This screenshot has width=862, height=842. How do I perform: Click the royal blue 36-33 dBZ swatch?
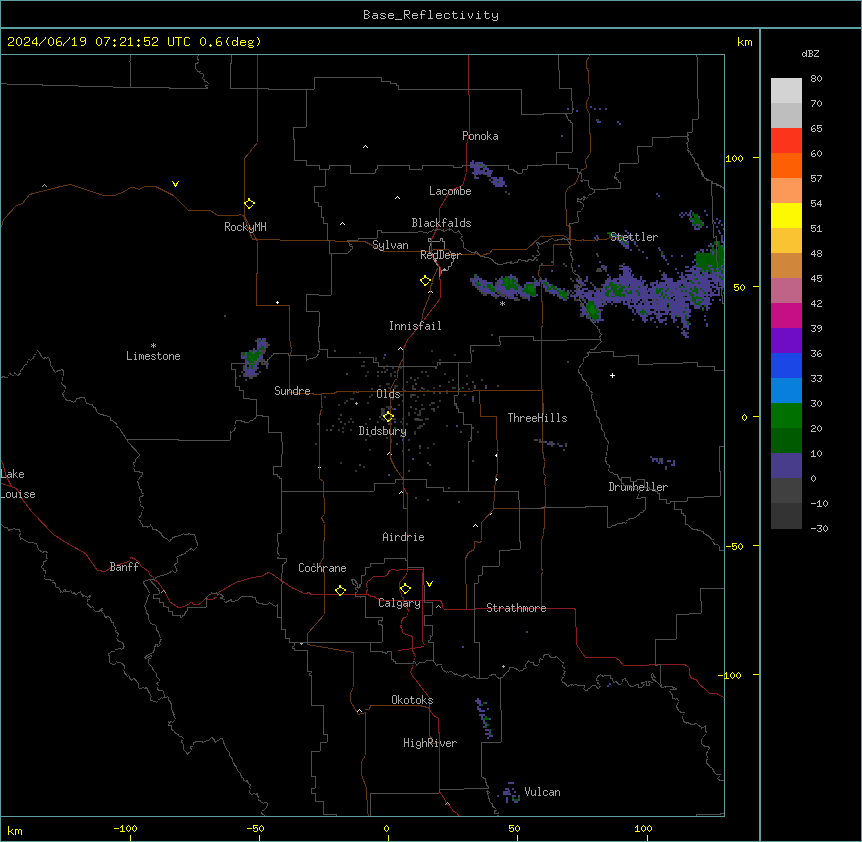click(786, 365)
